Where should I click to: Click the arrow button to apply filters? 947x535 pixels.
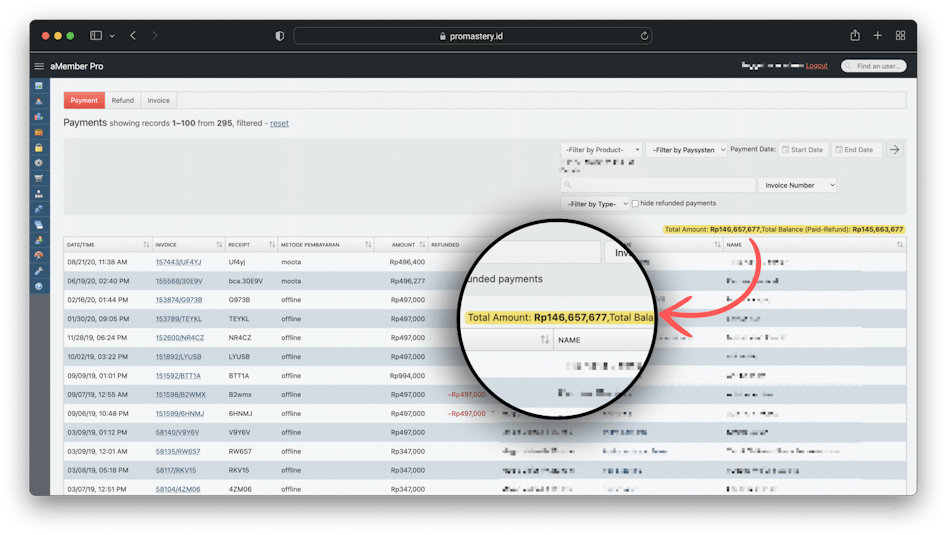[x=894, y=150]
